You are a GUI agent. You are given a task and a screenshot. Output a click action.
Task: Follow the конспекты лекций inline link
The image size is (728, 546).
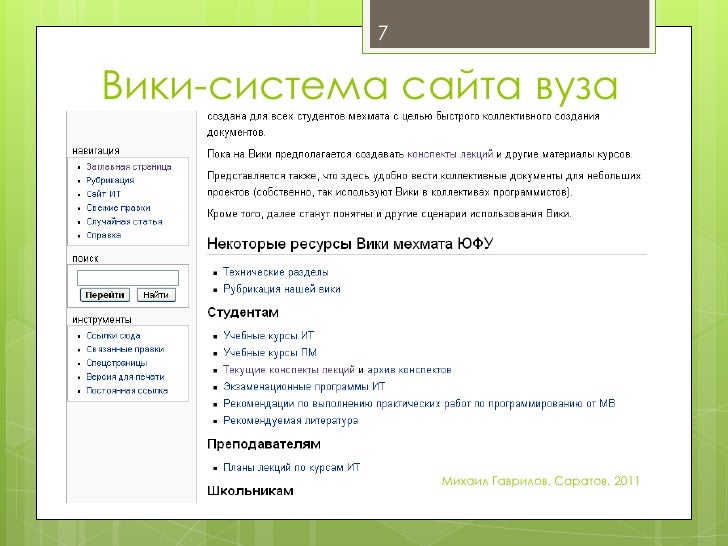point(450,154)
